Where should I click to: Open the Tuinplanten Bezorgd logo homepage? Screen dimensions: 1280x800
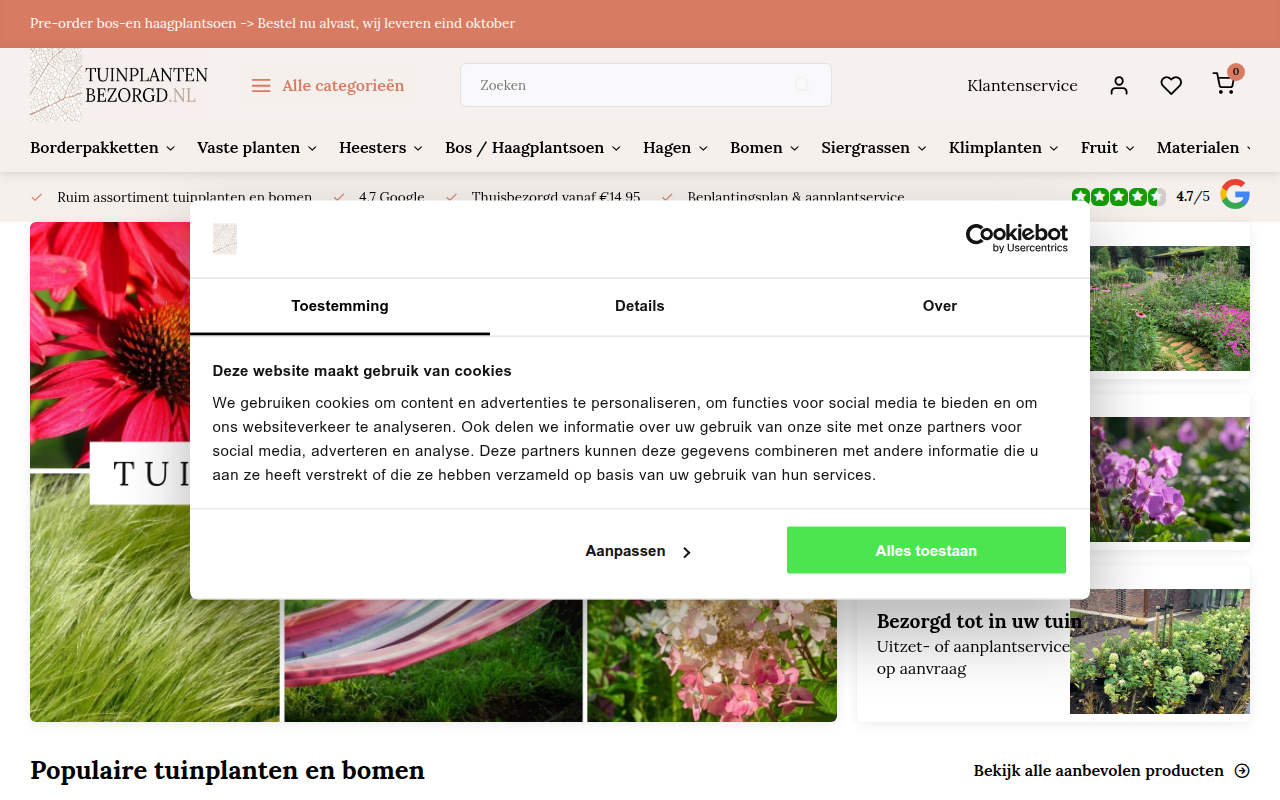pyautogui.click(x=119, y=85)
